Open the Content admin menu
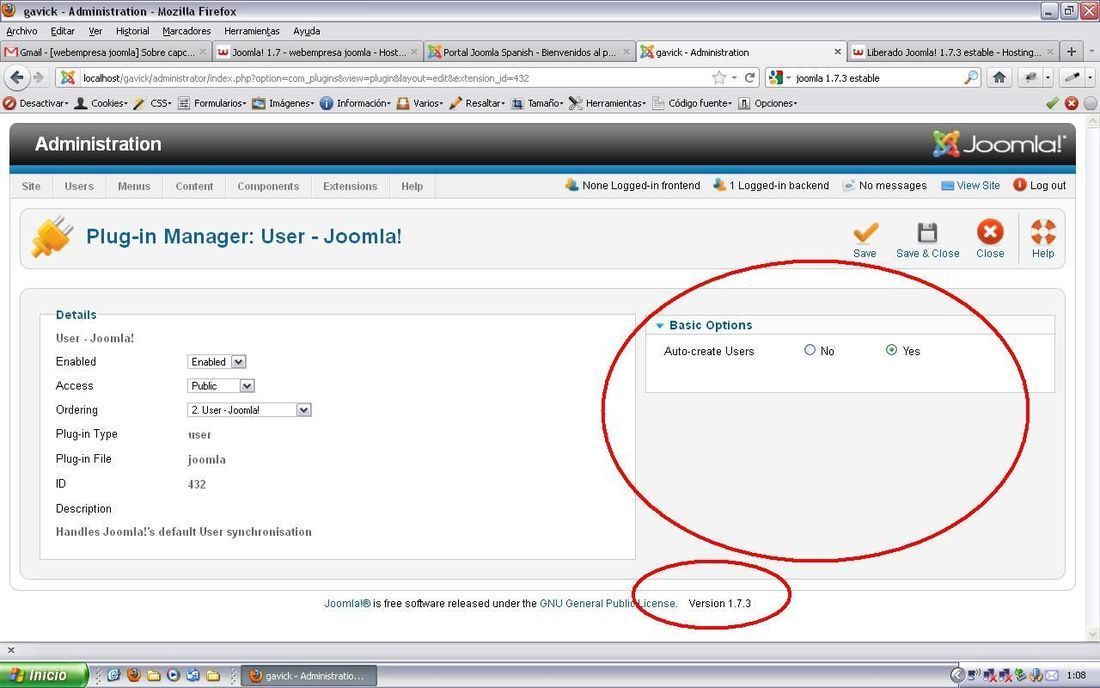The height and width of the screenshot is (688, 1100). click(x=194, y=186)
